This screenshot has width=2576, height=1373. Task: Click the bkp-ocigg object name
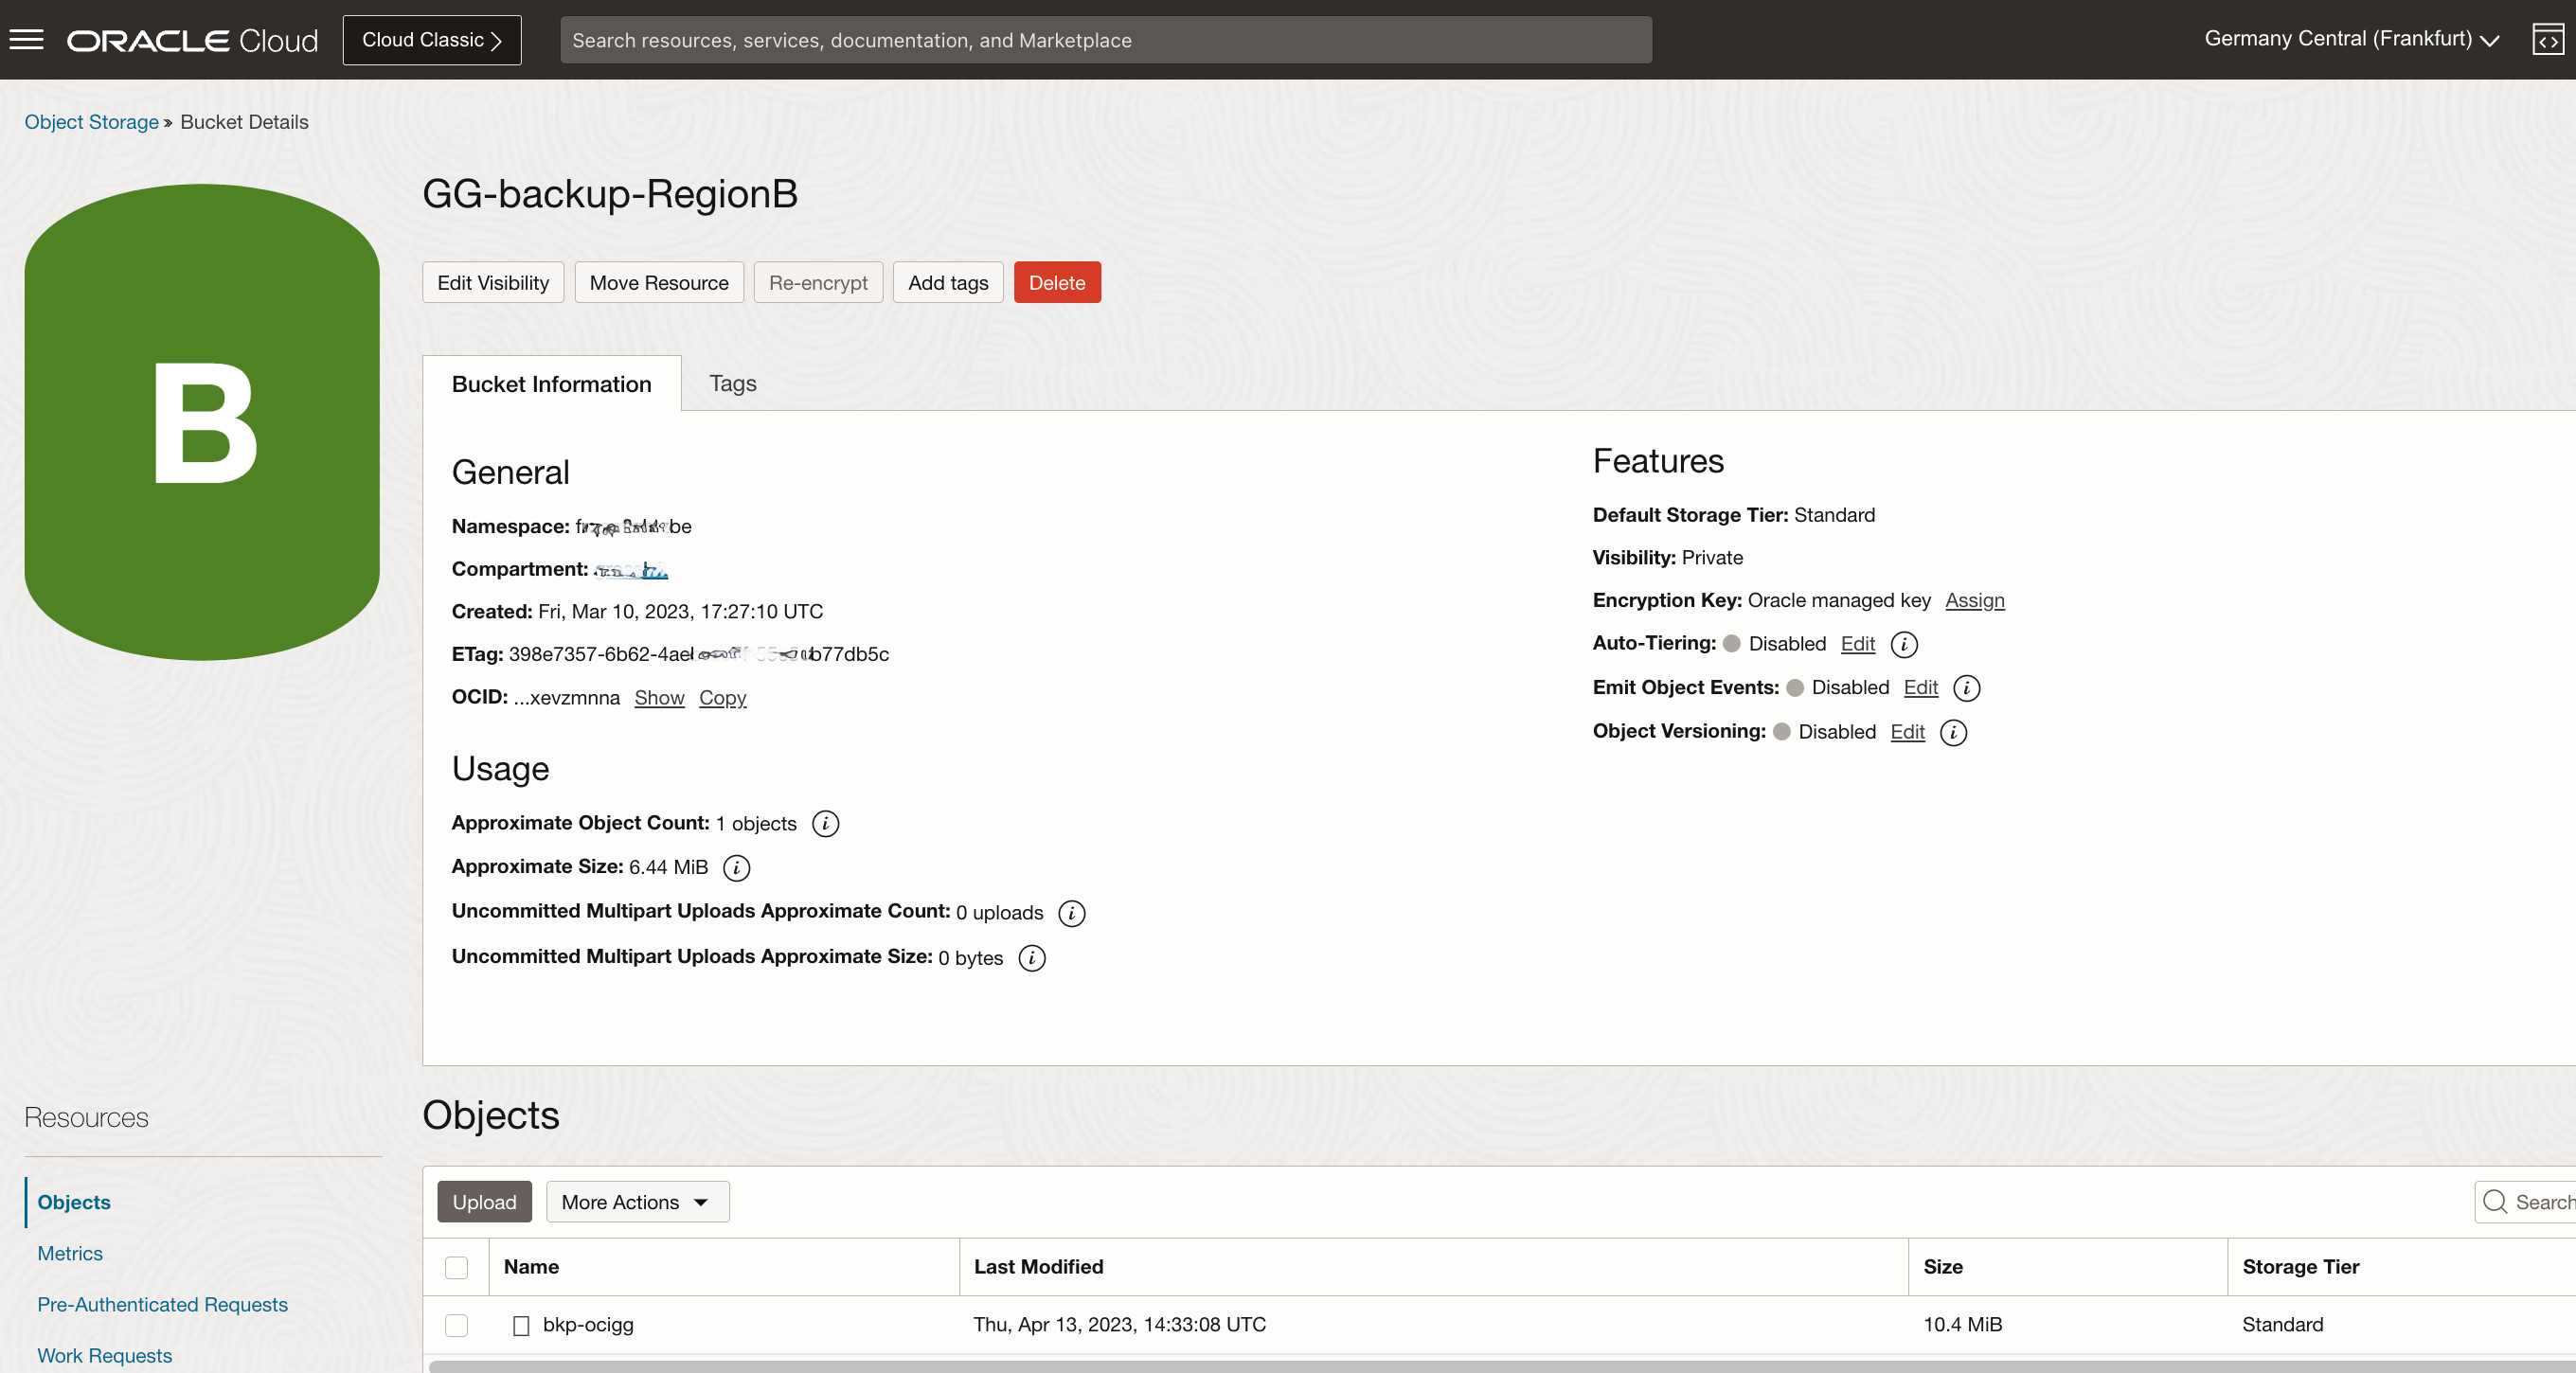tap(588, 1325)
